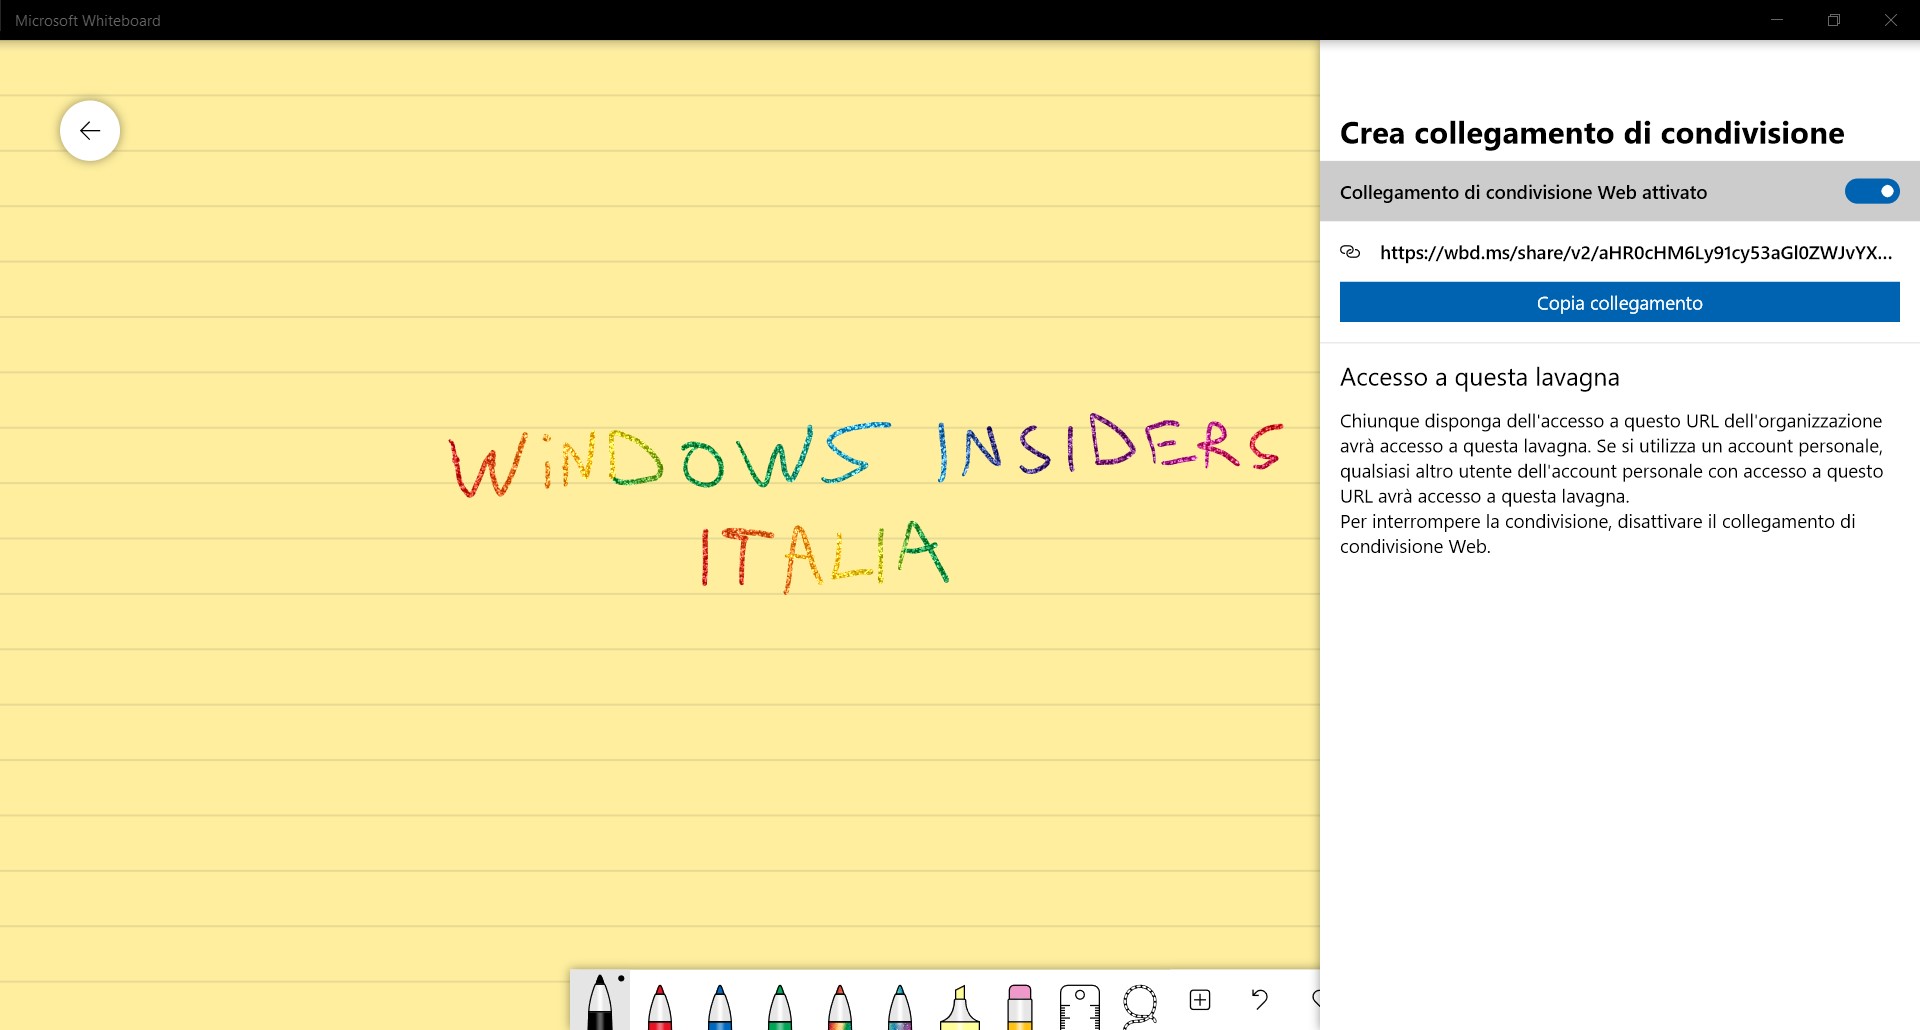Select the green pen tool
1920x1030 pixels.
(780, 1005)
